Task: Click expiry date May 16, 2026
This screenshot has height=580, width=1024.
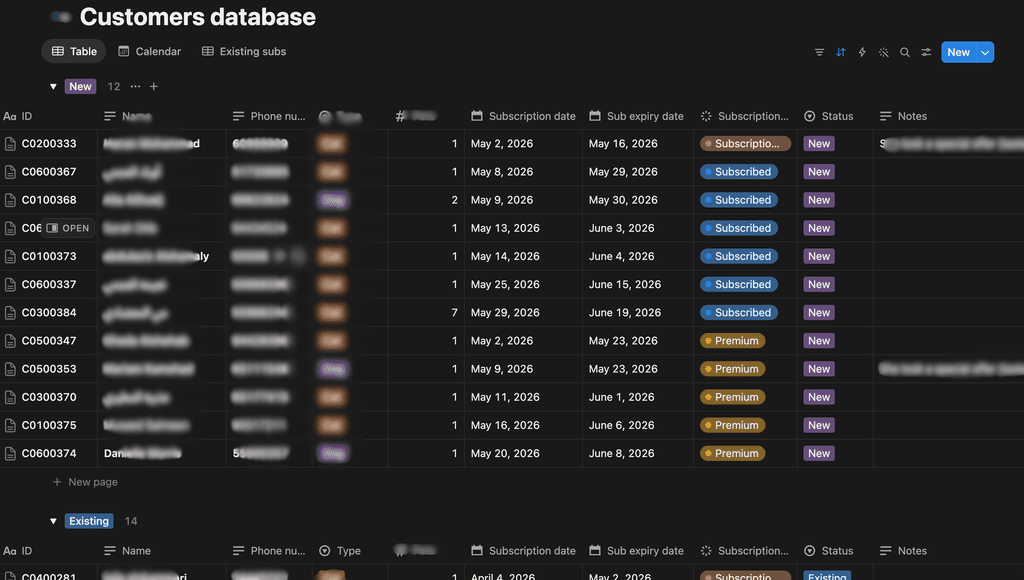Action: coord(622,144)
